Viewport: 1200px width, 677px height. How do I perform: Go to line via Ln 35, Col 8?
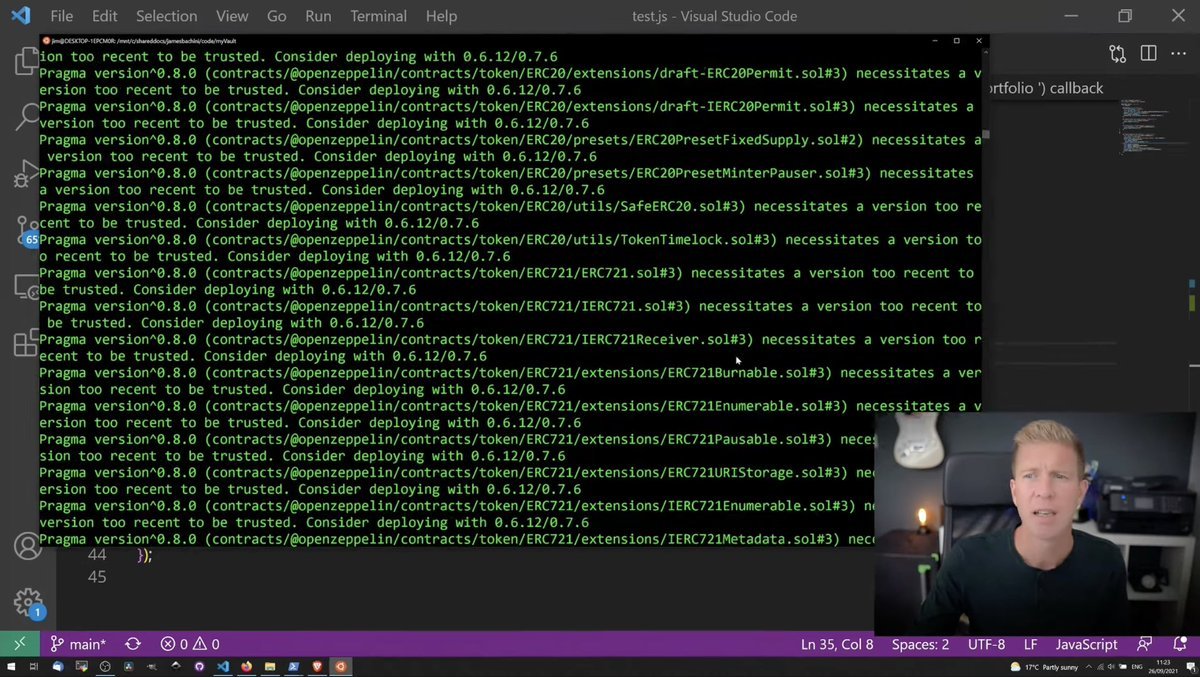pyautogui.click(x=837, y=644)
